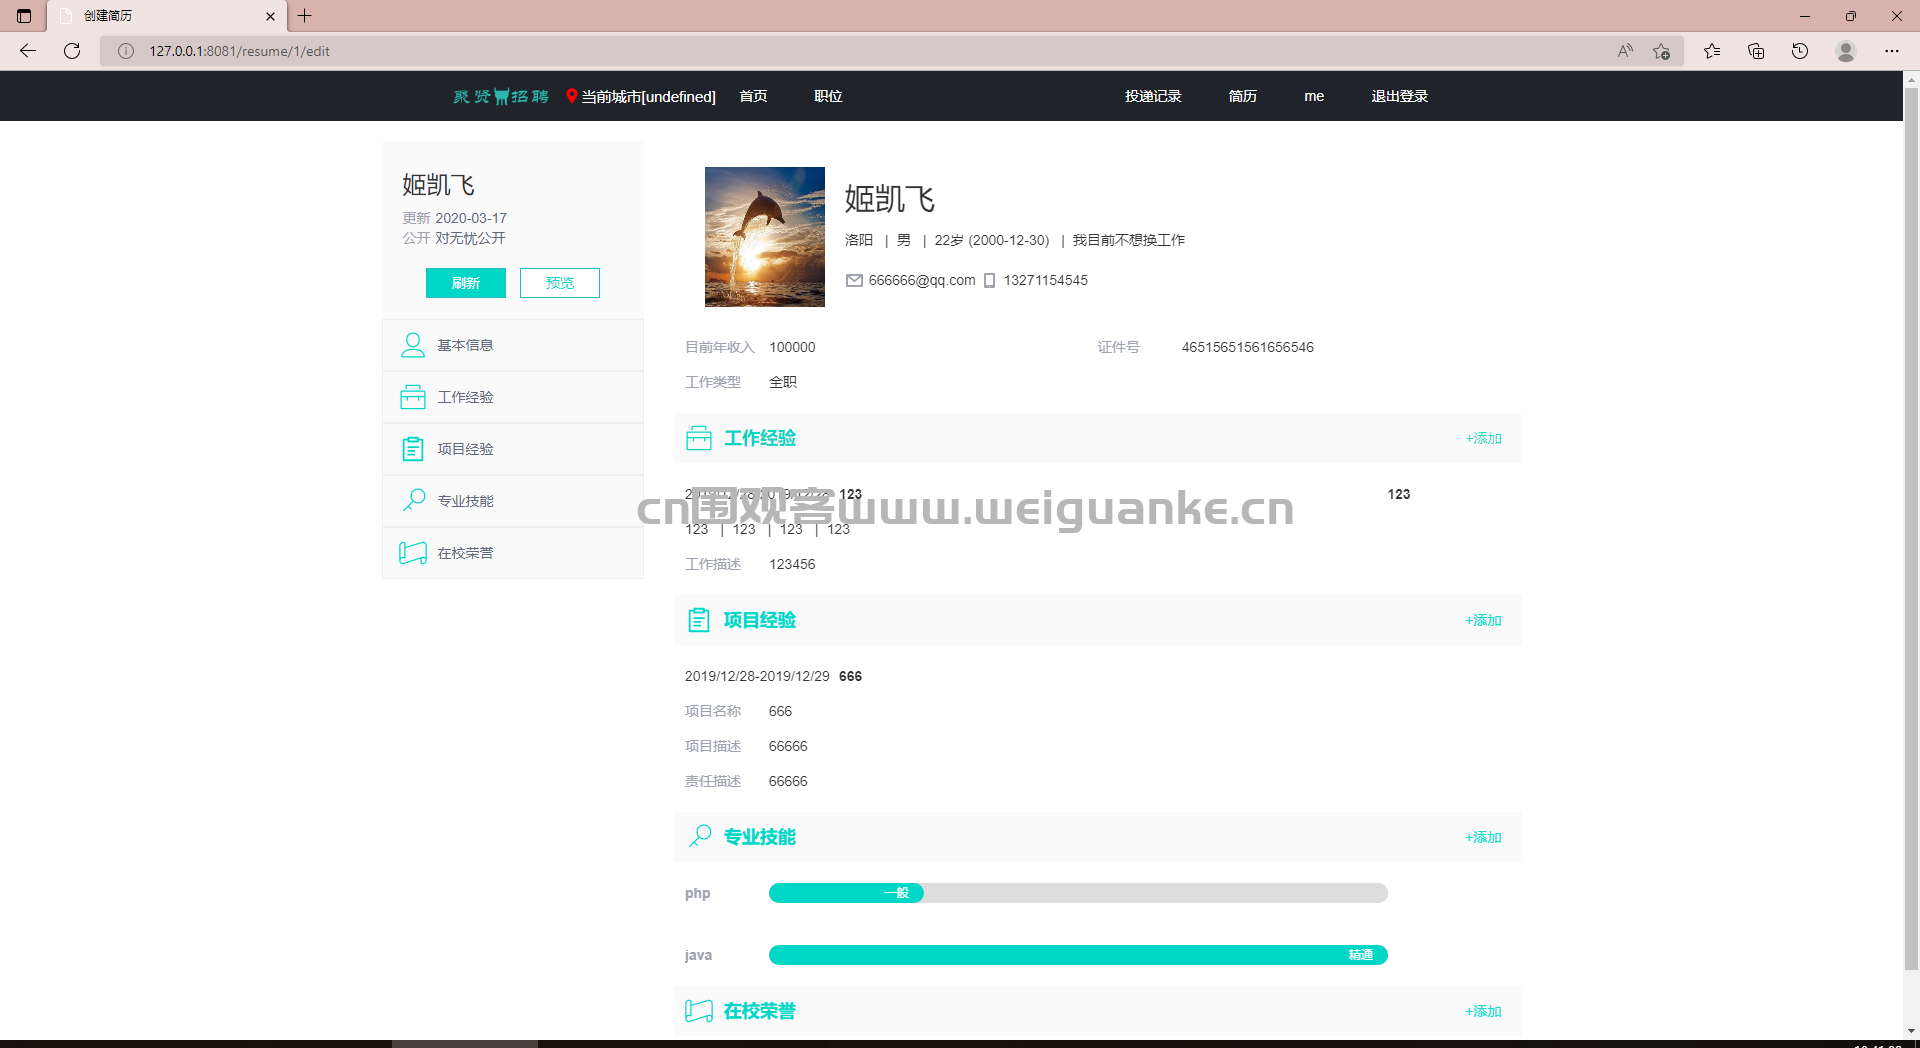Click the briefcase icon beside 工作经验 section header

point(699,438)
